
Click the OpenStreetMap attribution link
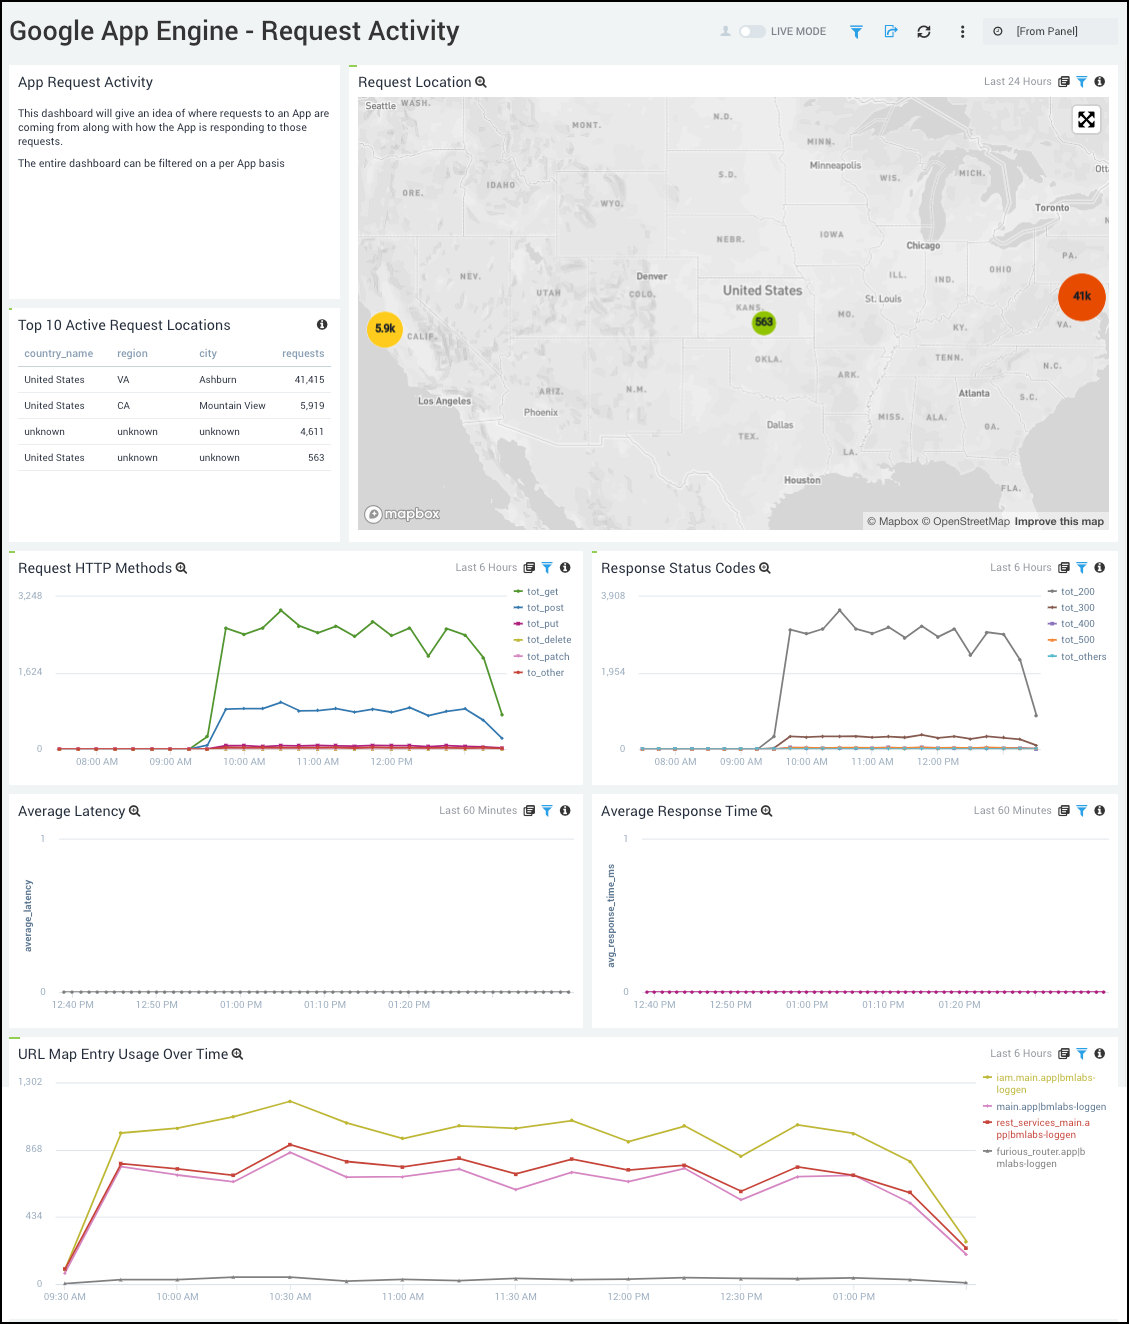971,521
